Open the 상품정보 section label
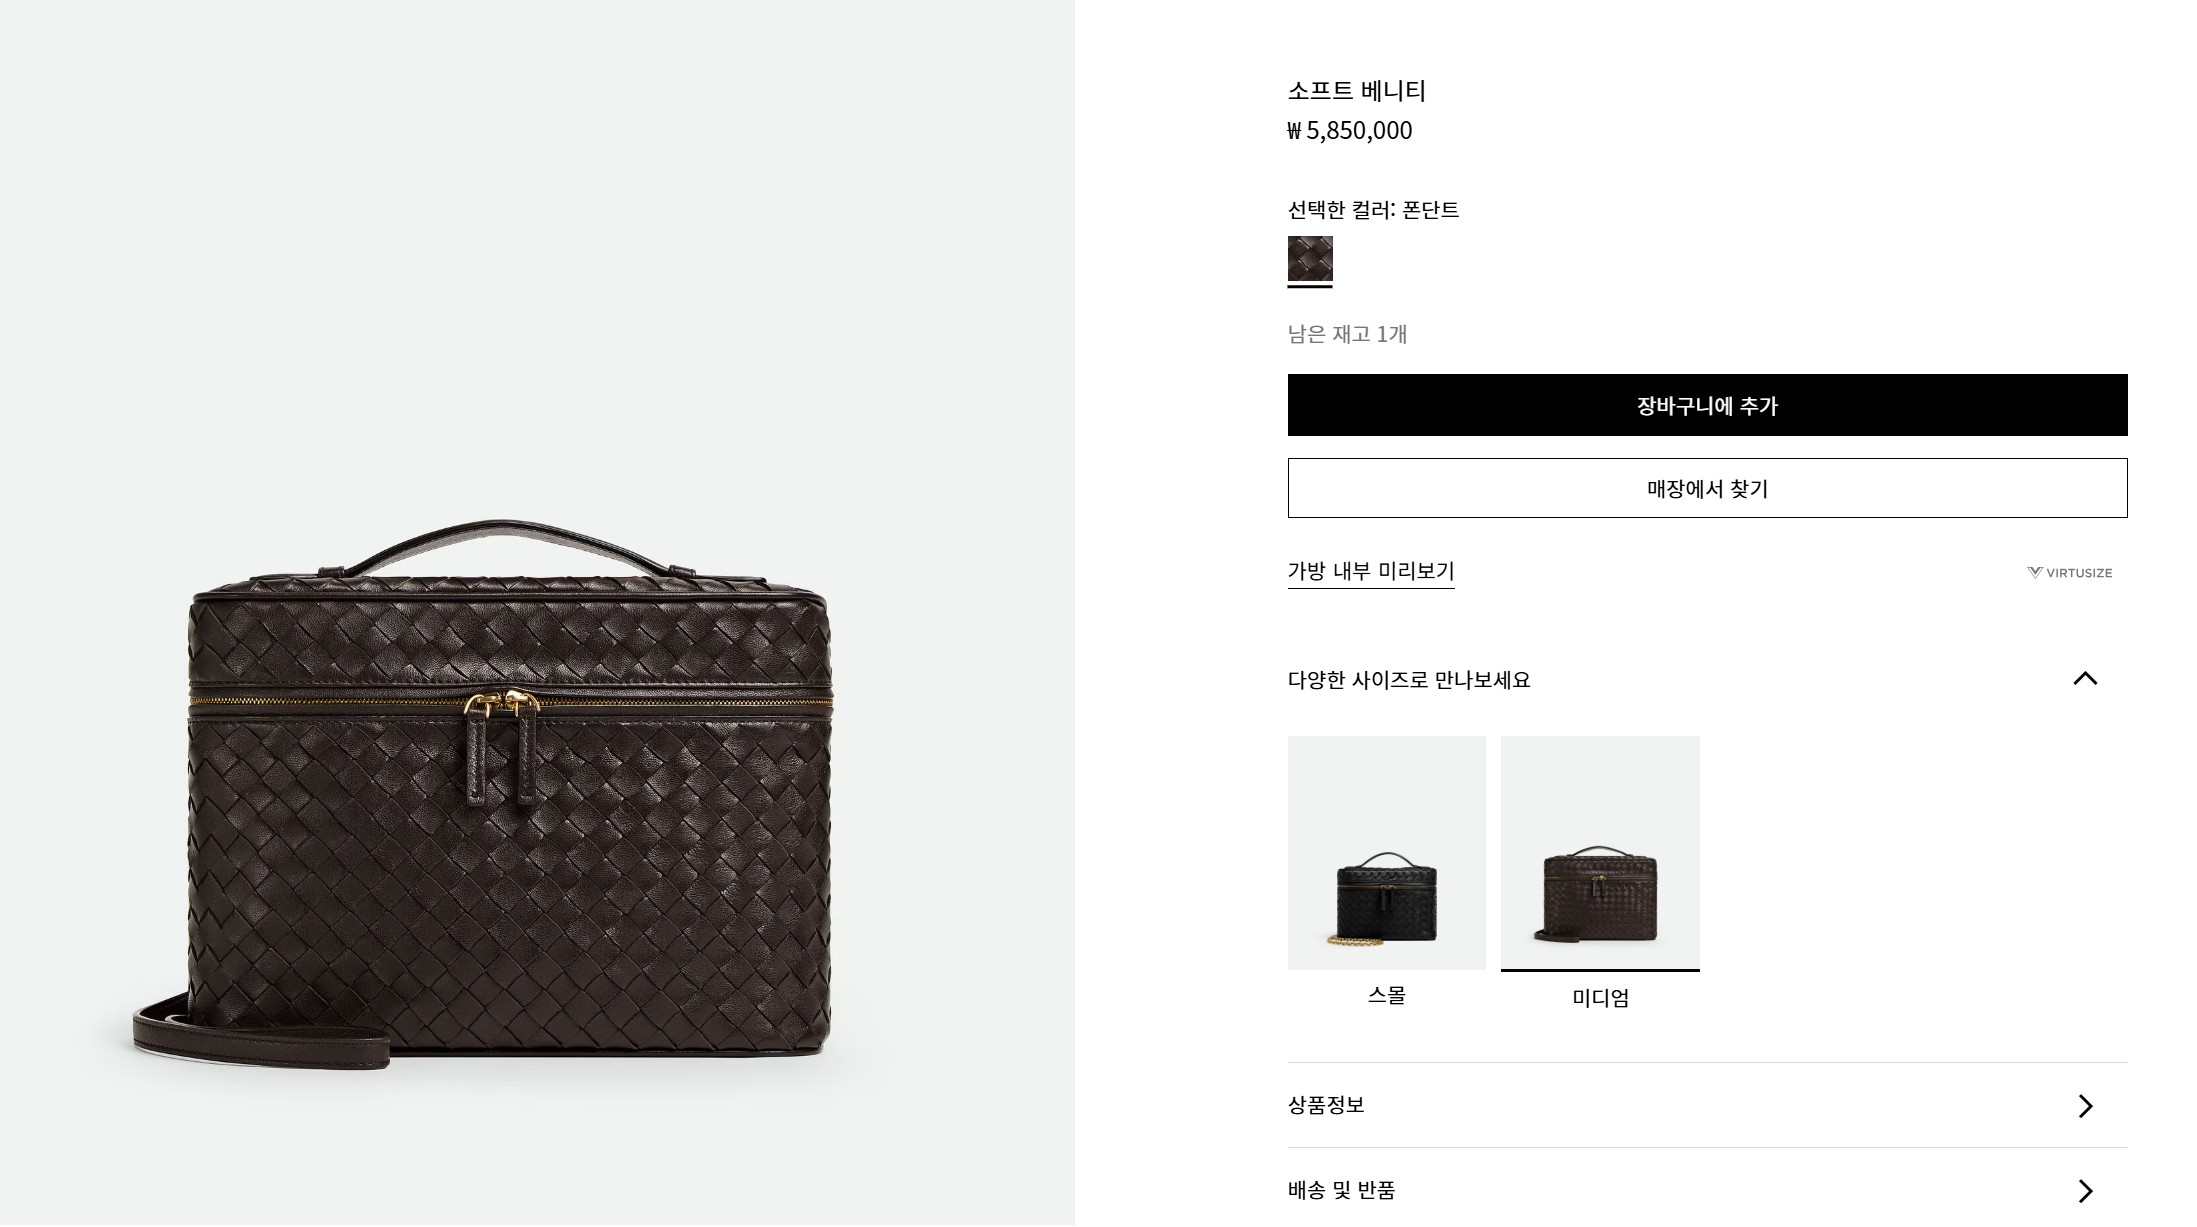Image resolution: width=2197 pixels, height=1227 pixels. tap(1326, 1105)
